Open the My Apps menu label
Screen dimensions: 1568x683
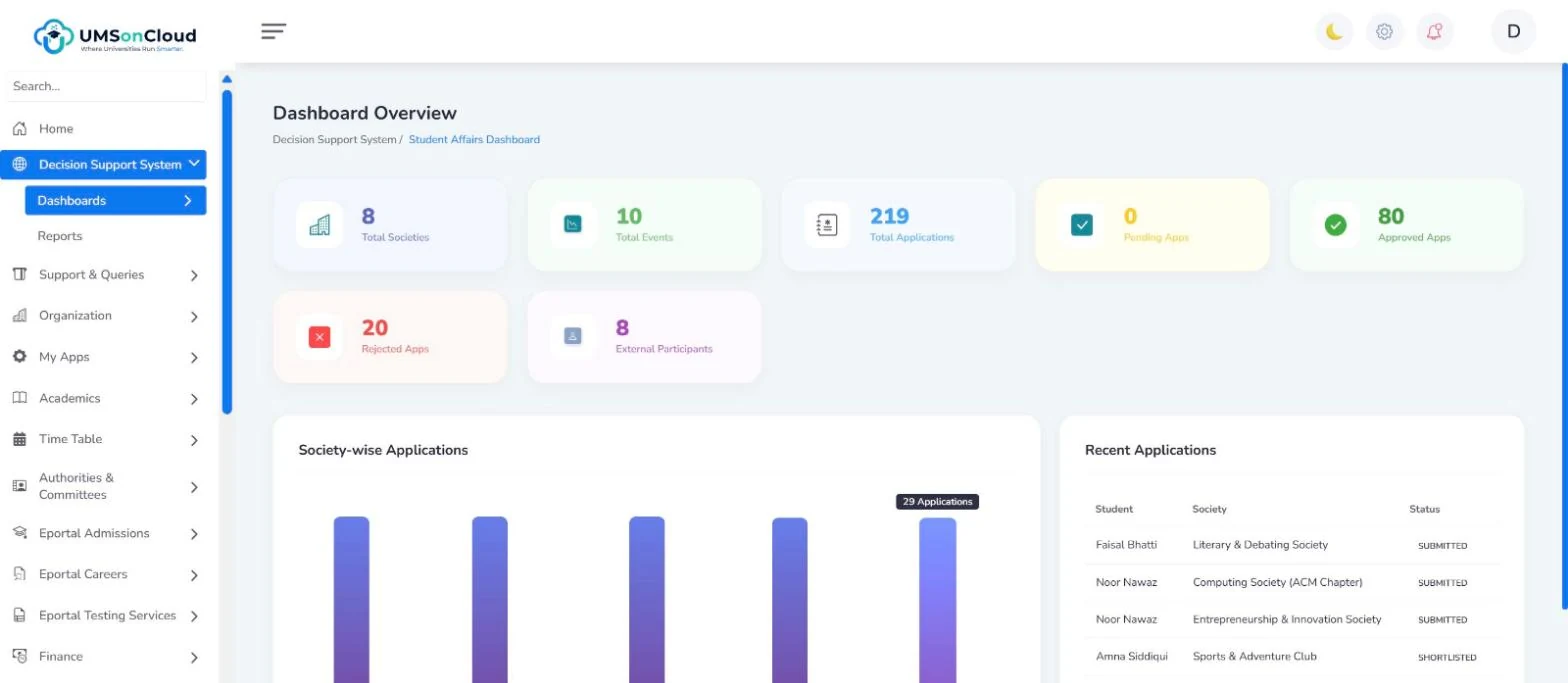(x=64, y=357)
